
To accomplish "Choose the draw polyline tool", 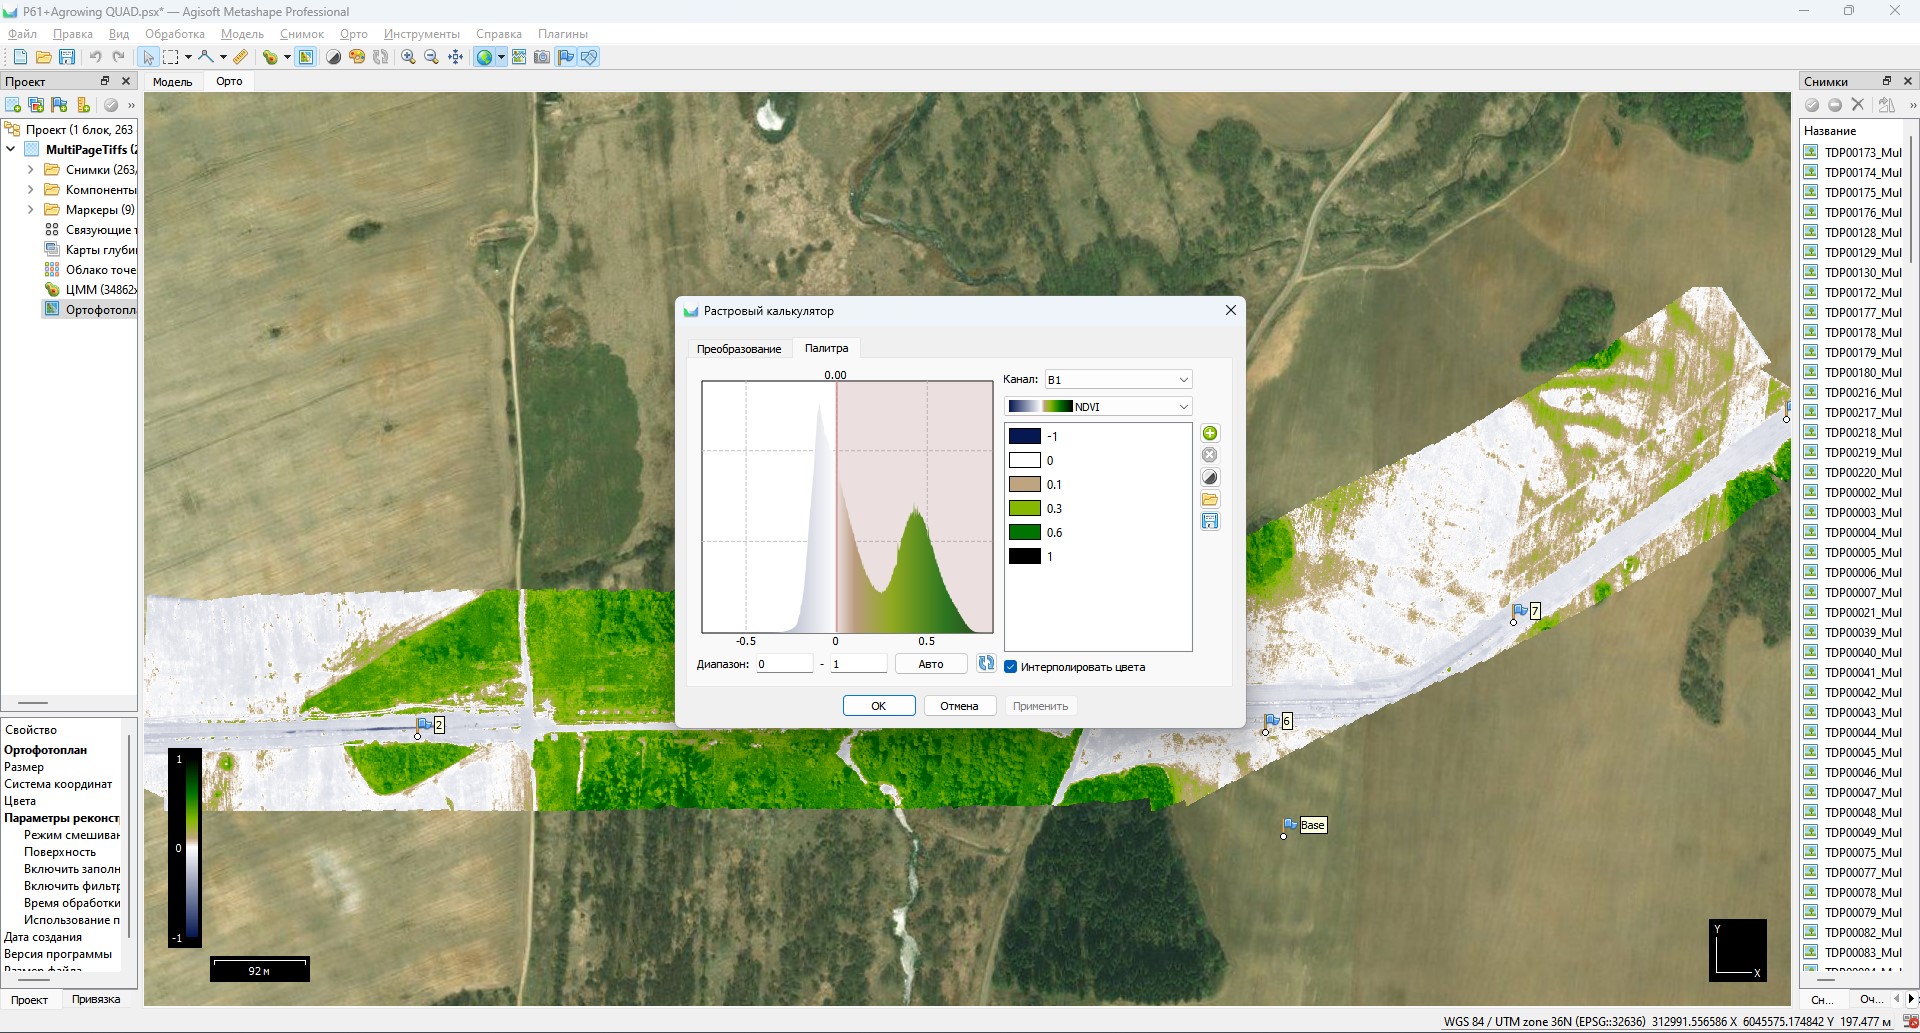I will [206, 57].
